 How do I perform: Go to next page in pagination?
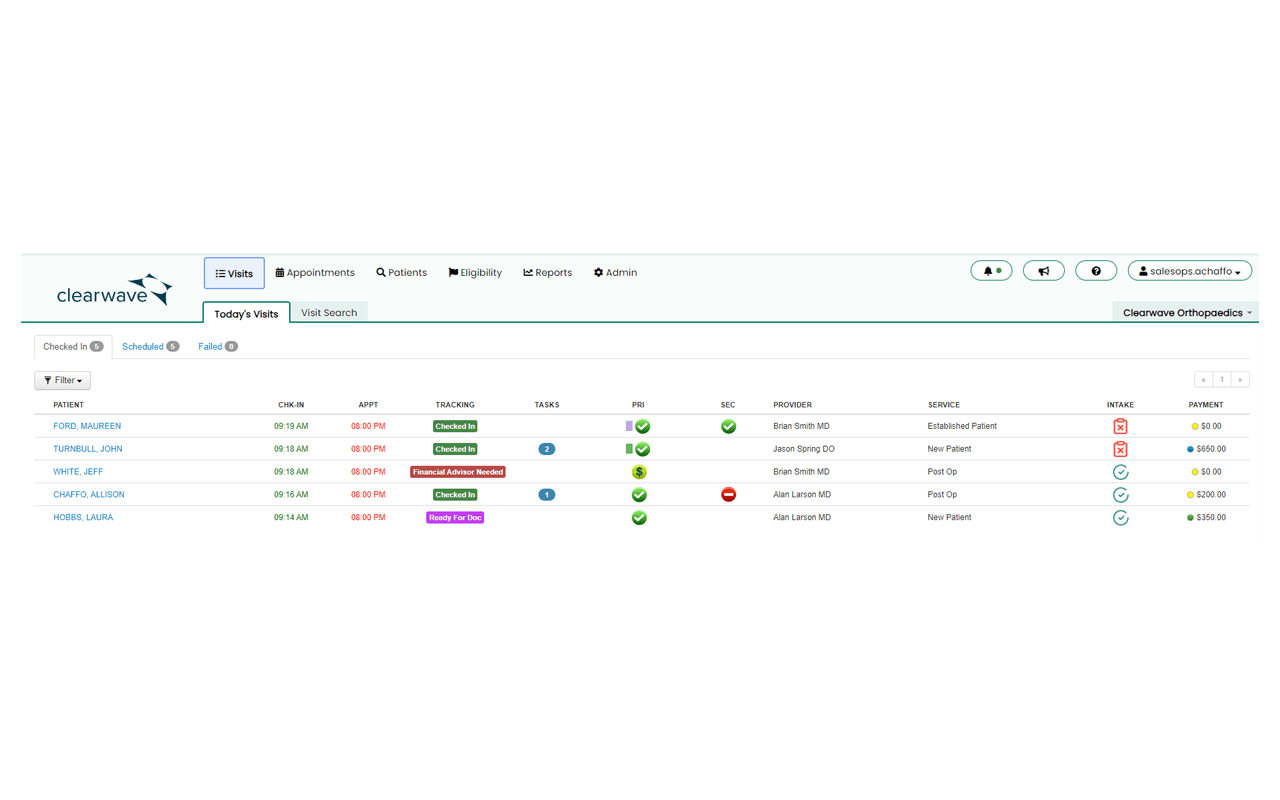[x=1240, y=380]
